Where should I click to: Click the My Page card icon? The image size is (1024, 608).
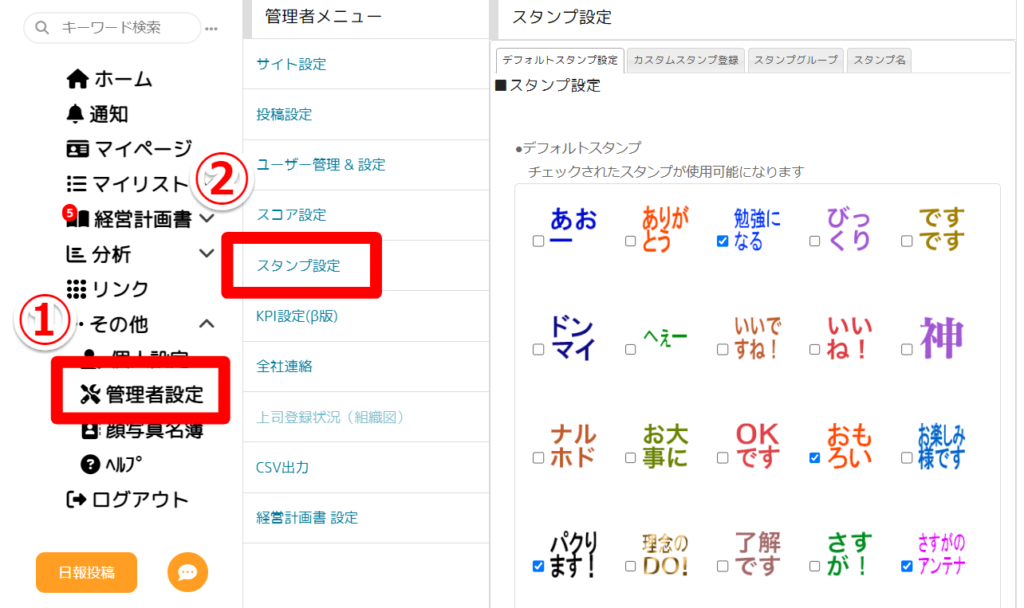click(x=77, y=149)
